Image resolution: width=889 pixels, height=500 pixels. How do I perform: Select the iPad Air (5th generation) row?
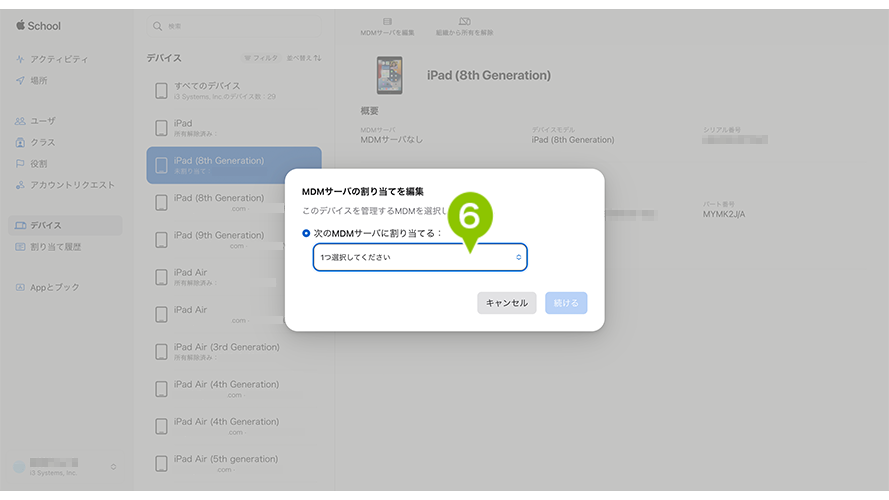[x=234, y=463]
